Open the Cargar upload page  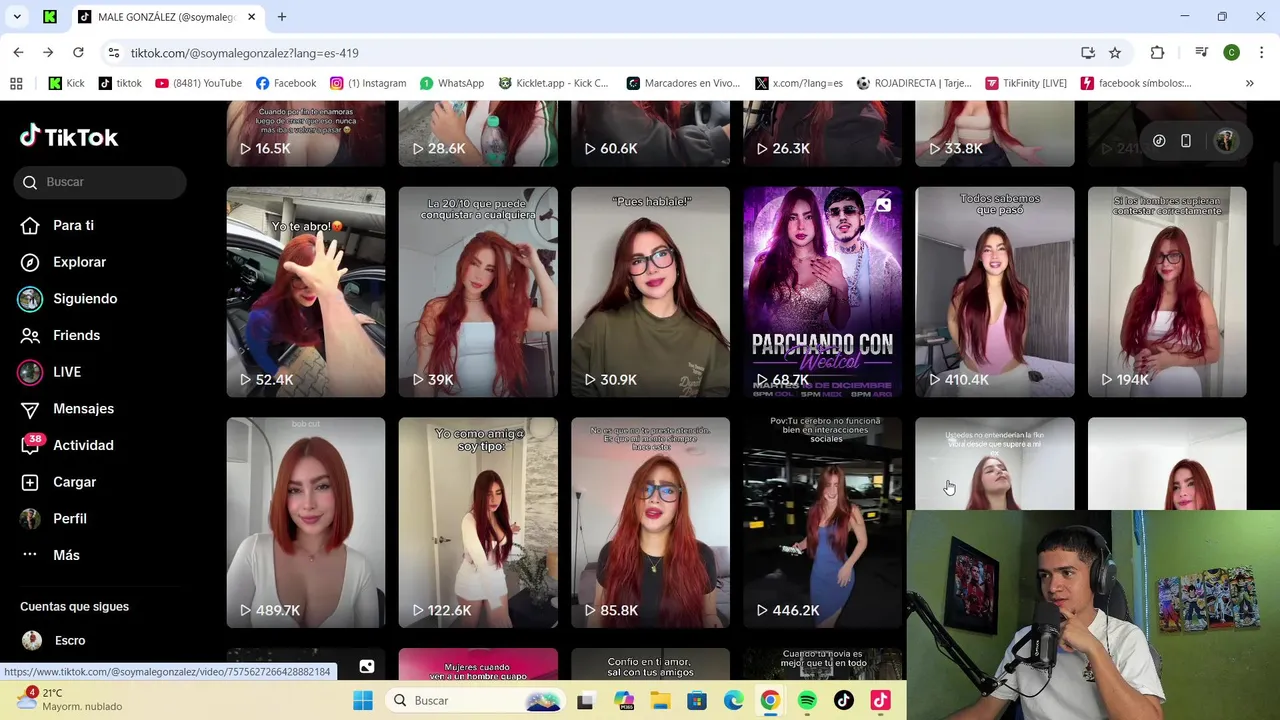(59, 482)
